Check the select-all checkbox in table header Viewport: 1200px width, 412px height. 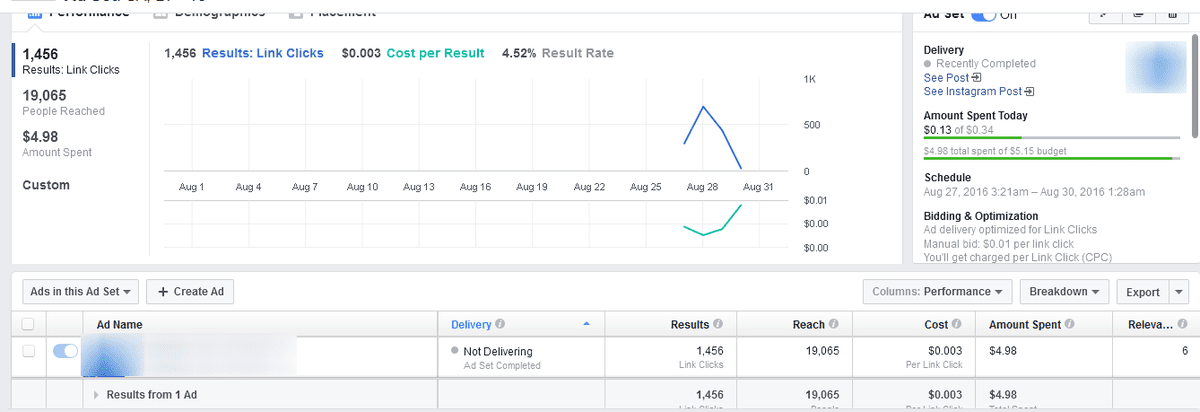(x=28, y=324)
